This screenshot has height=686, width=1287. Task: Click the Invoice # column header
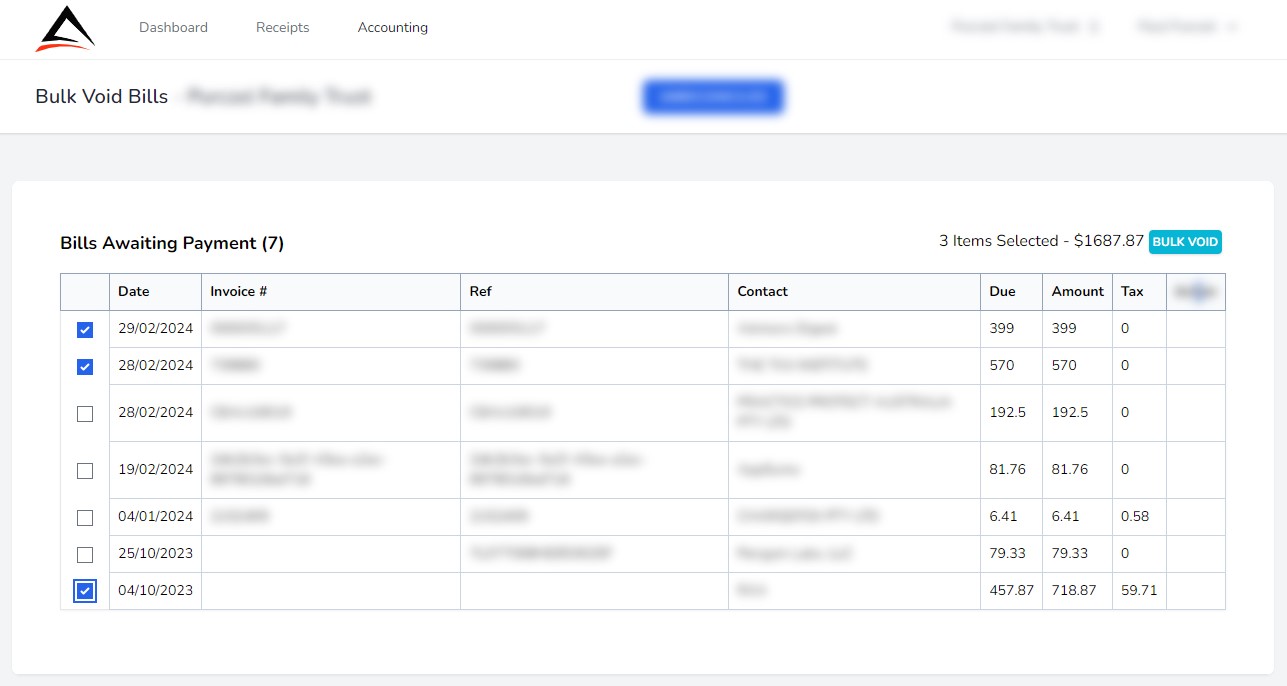(238, 292)
